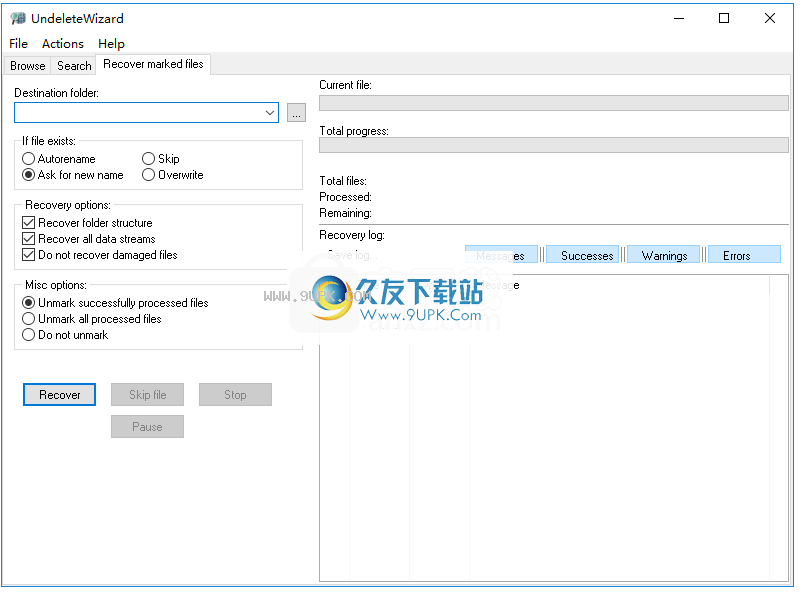Select the Recover marked files tab
This screenshot has height=597, width=800.
(x=153, y=64)
